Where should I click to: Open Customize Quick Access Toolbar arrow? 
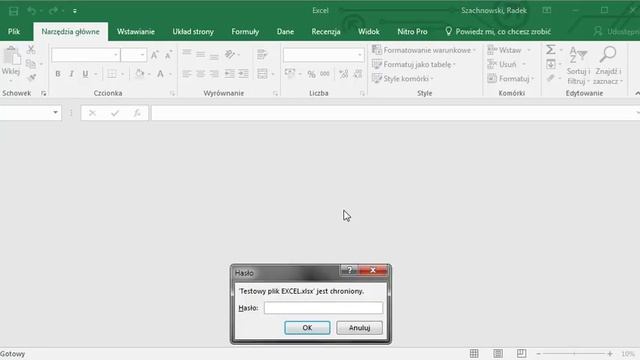coord(75,11)
